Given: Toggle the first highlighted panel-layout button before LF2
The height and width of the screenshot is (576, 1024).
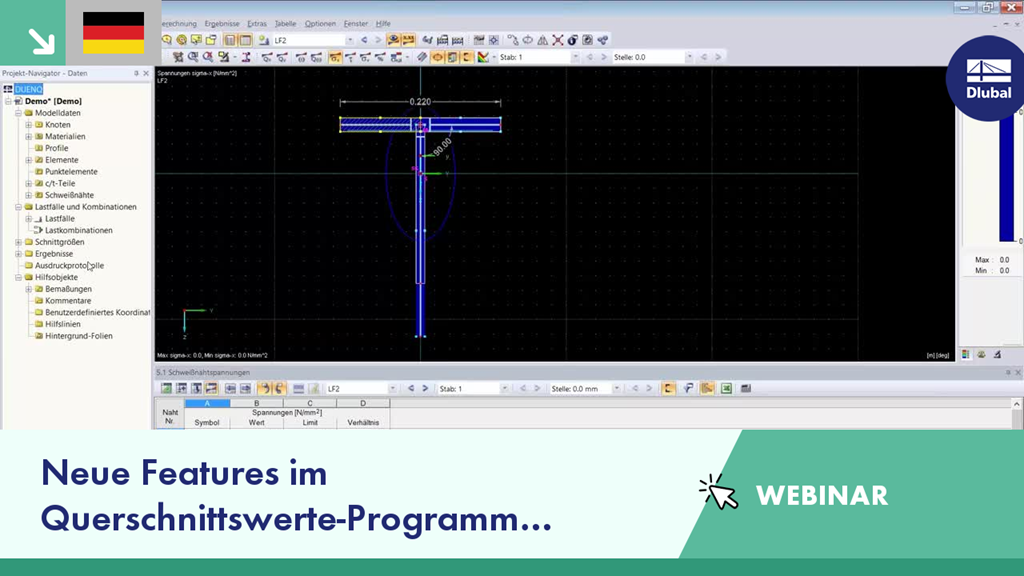Looking at the screenshot, I should [x=230, y=40].
